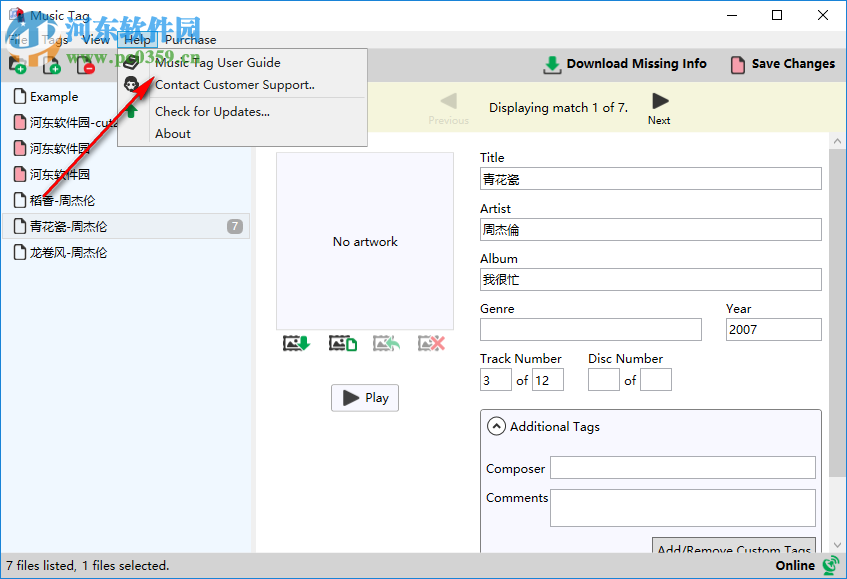The width and height of the screenshot is (847, 579).
Task: Click the Online status text
Action: pos(795,565)
